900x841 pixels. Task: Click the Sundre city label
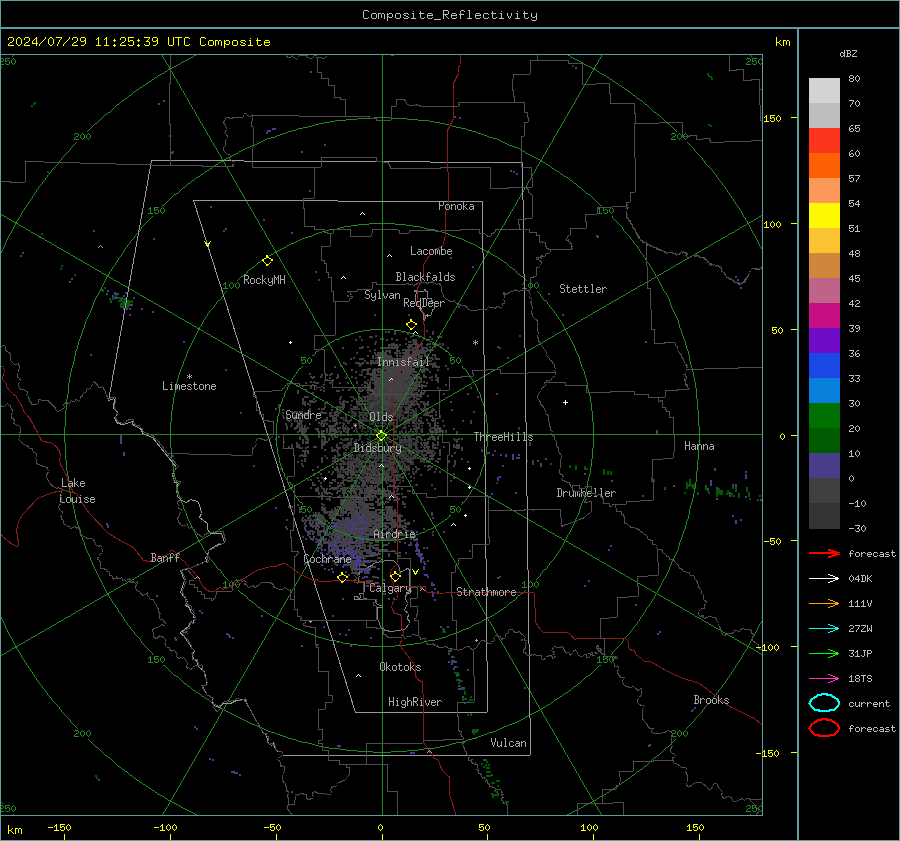303,415
